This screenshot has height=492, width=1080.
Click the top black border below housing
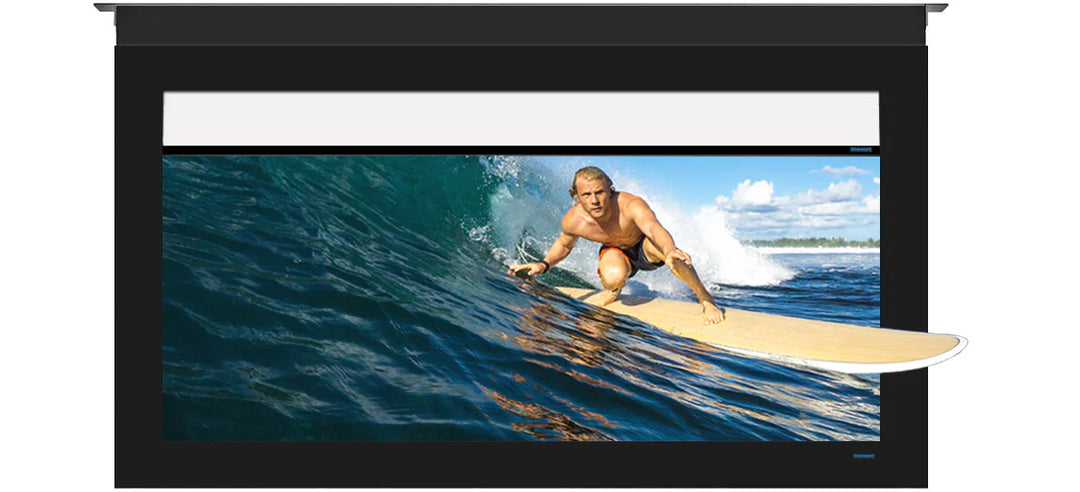(521, 68)
